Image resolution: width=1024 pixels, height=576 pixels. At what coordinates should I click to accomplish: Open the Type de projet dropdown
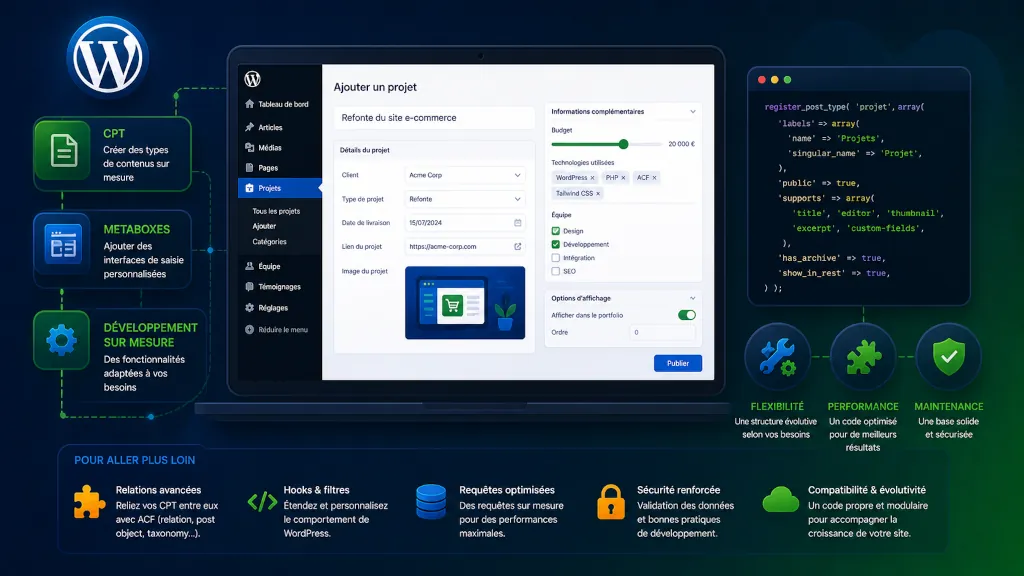pyautogui.click(x=464, y=199)
